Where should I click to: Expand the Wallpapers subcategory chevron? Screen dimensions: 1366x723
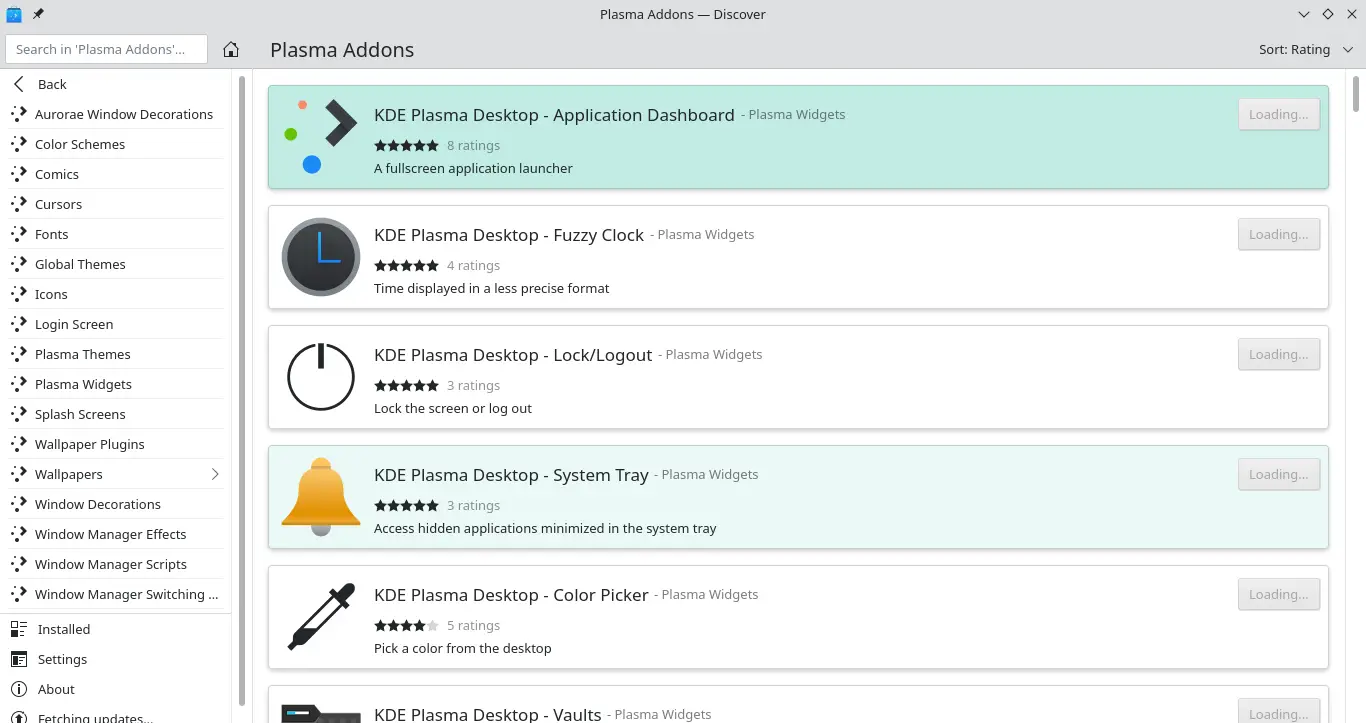[215, 474]
